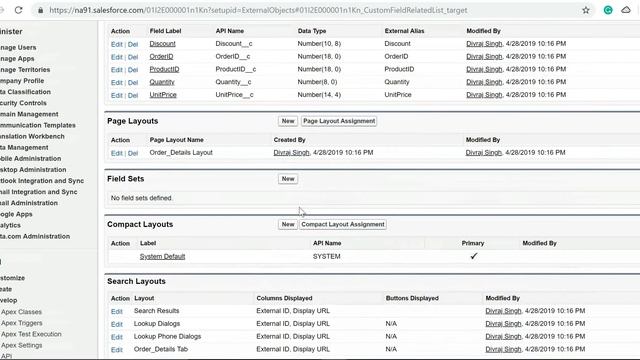The height and width of the screenshot is (360, 640).
Task: Reload the page with browser refresh icon
Action: [x=18, y=10]
